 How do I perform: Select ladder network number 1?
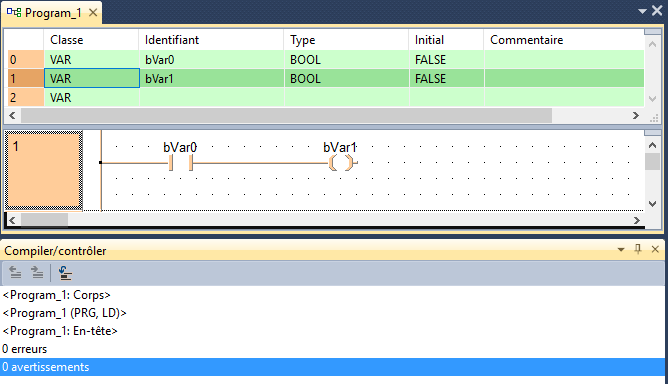[x=43, y=170]
